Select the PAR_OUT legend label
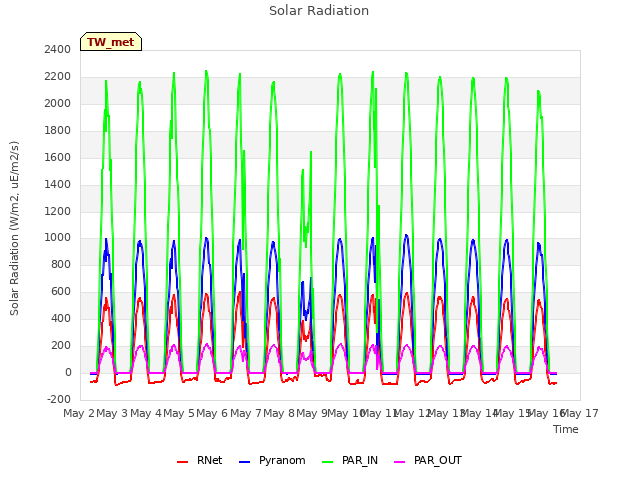This screenshot has height=480, width=640. [438, 460]
